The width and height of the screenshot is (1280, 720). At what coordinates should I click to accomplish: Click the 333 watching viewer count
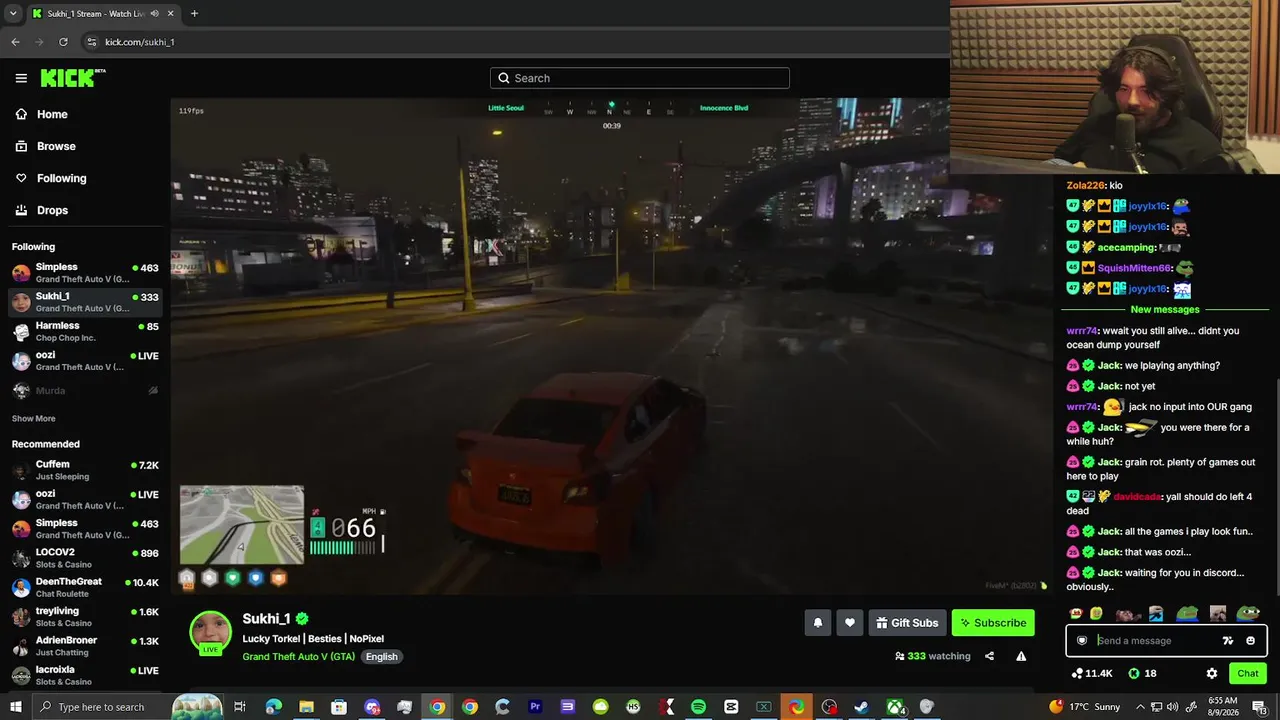[x=933, y=656]
